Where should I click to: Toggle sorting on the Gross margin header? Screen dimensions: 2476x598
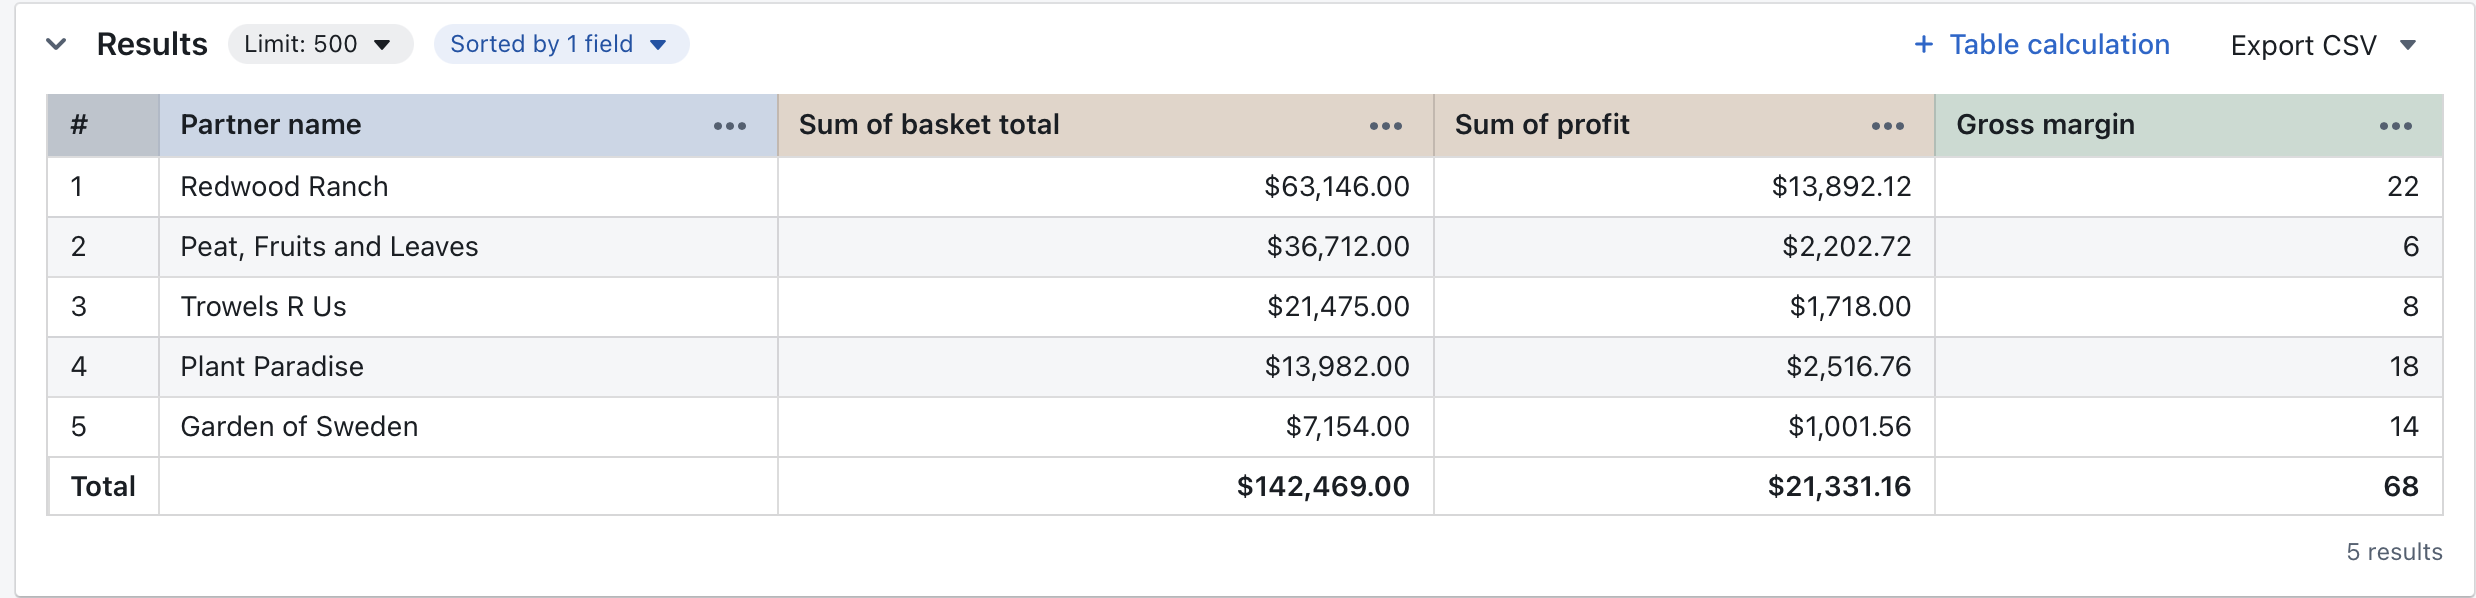pos(2046,125)
